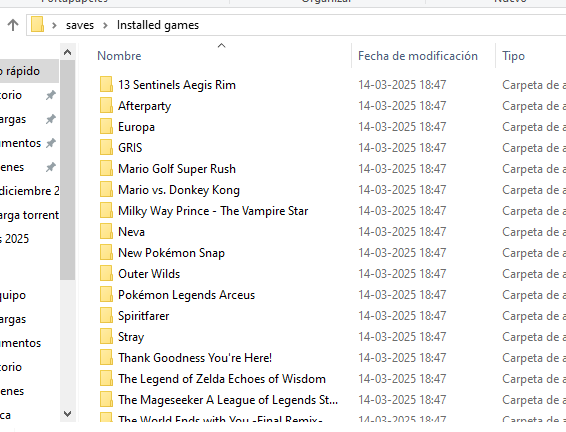Select the Mario vs. Donkey Kong folder name
This screenshot has height=432, width=566.
(x=179, y=190)
